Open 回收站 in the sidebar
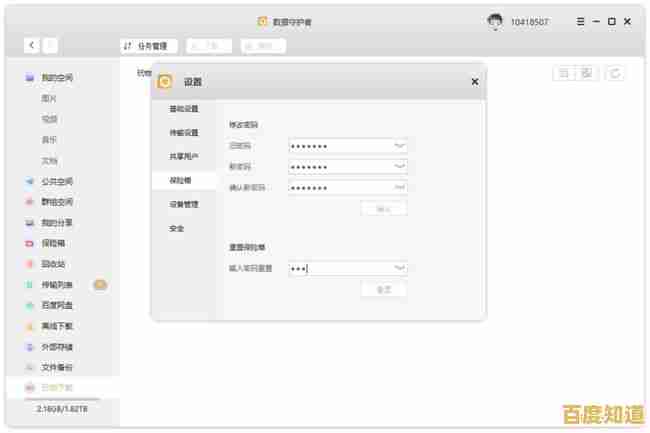Image resolution: width=650 pixels, height=433 pixels. 53,264
